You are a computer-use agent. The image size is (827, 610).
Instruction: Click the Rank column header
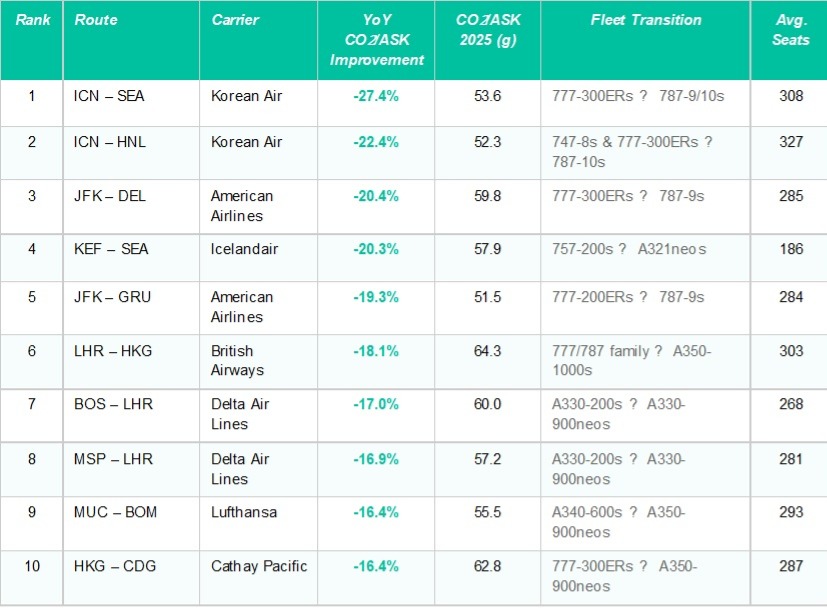pyautogui.click(x=32, y=20)
